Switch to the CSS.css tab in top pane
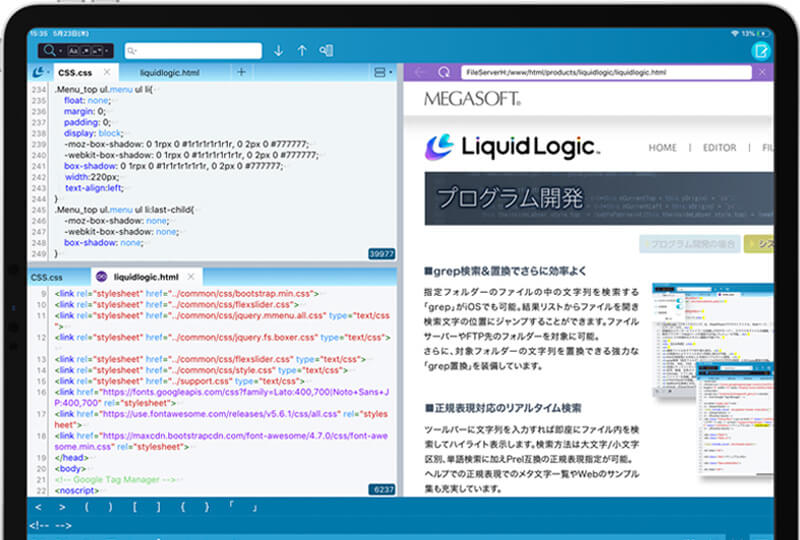This screenshot has width=800, height=540. coord(75,73)
